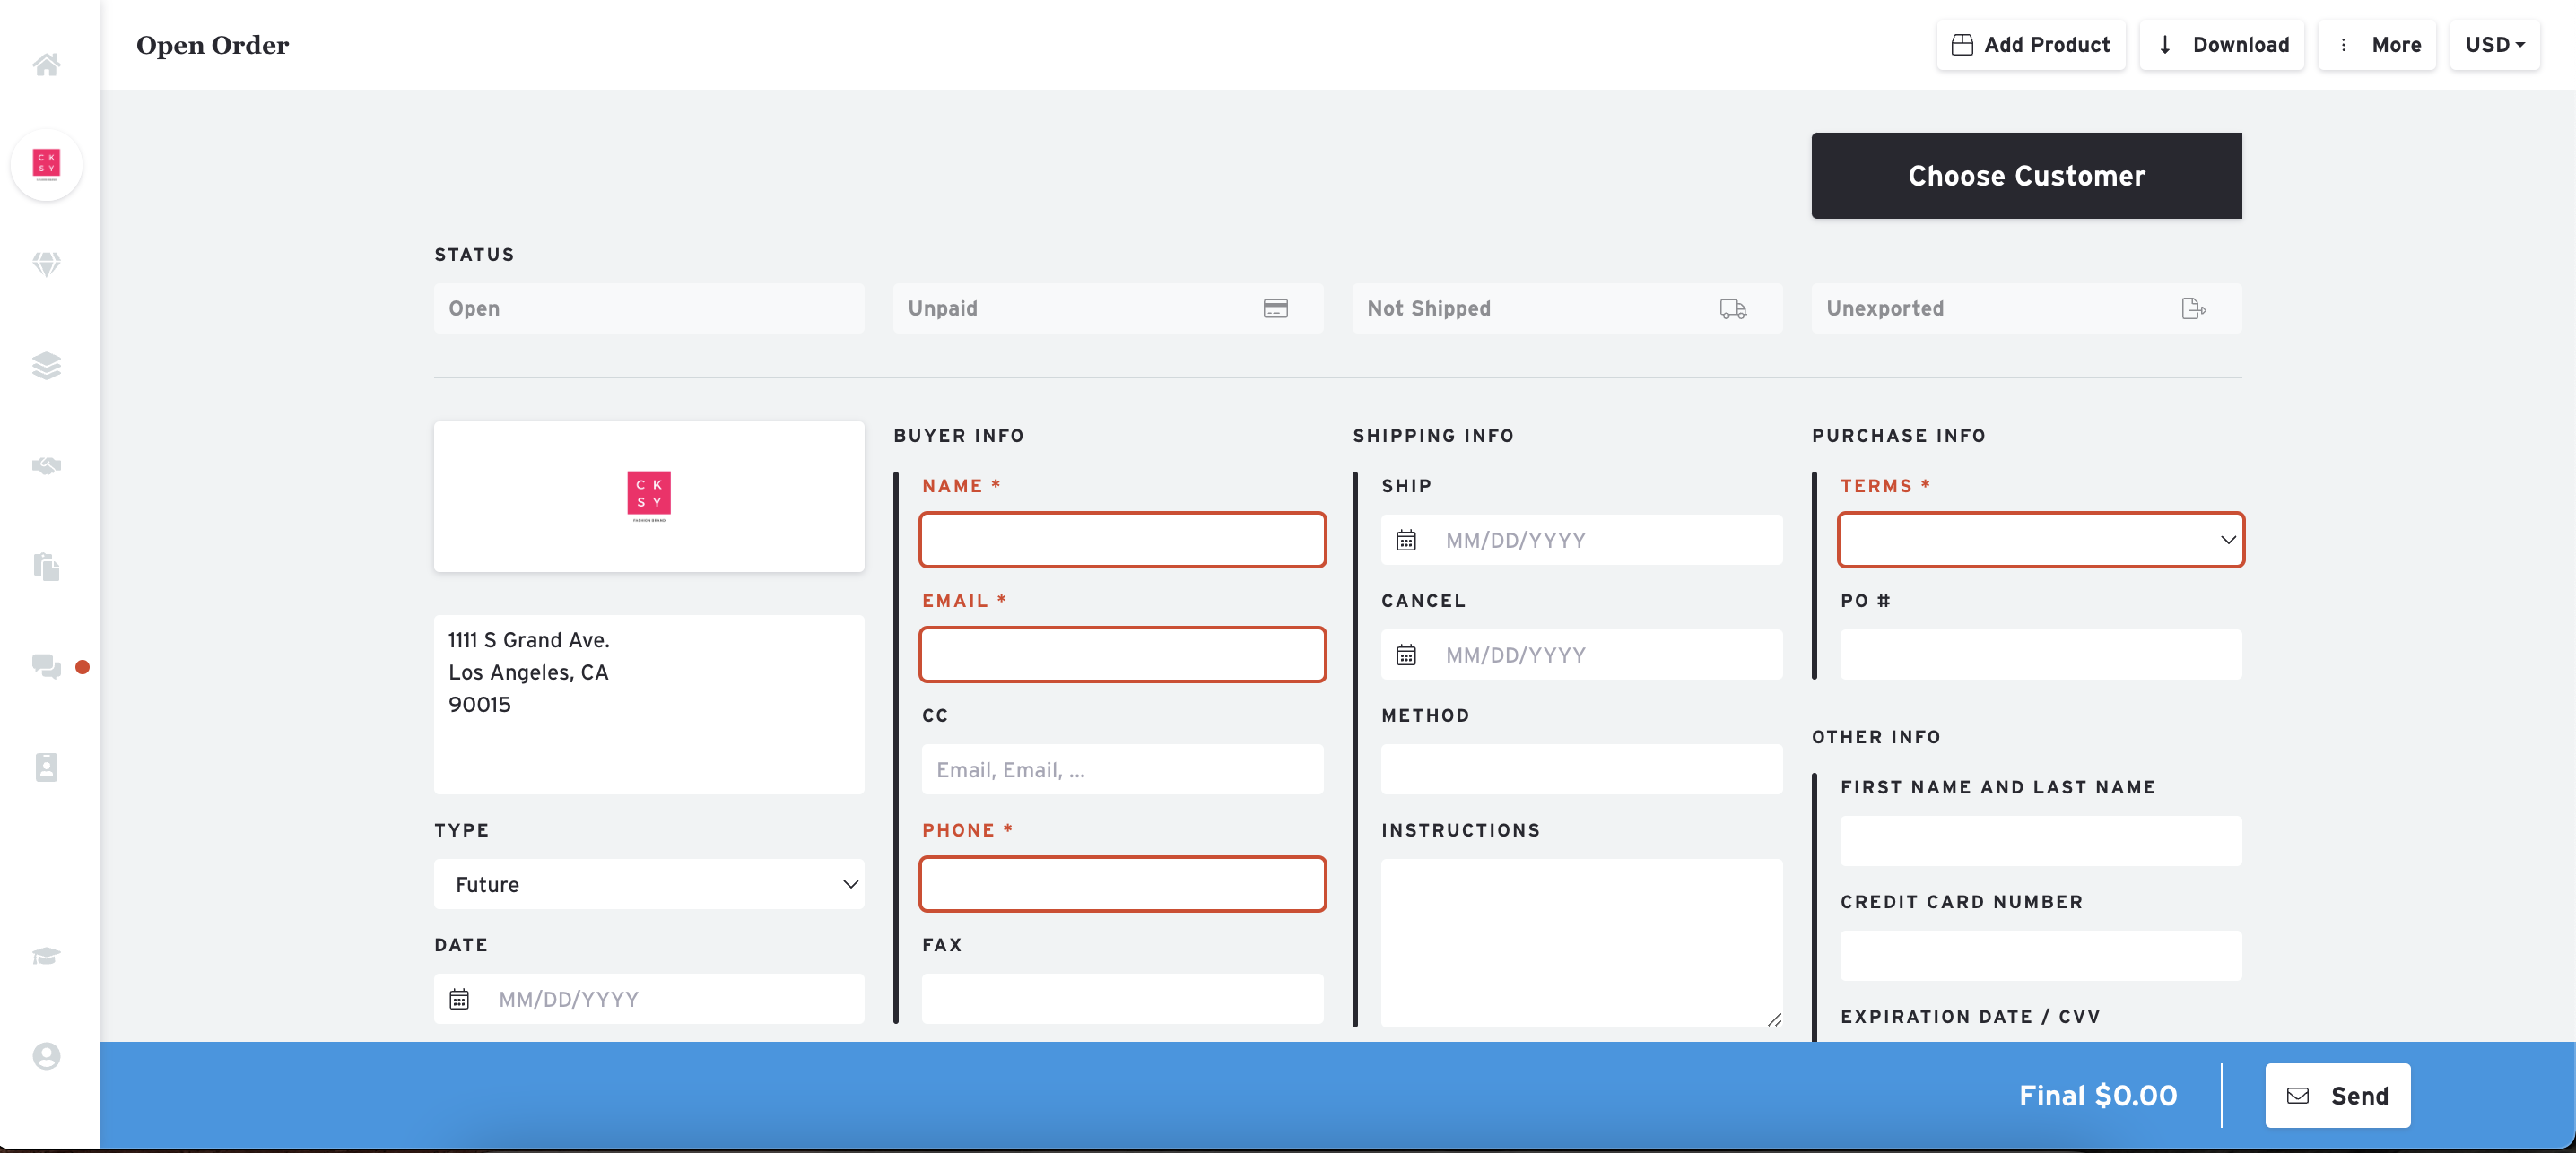Open the More options menu
Viewport: 2576px width, 1153px height.
tap(2377, 45)
